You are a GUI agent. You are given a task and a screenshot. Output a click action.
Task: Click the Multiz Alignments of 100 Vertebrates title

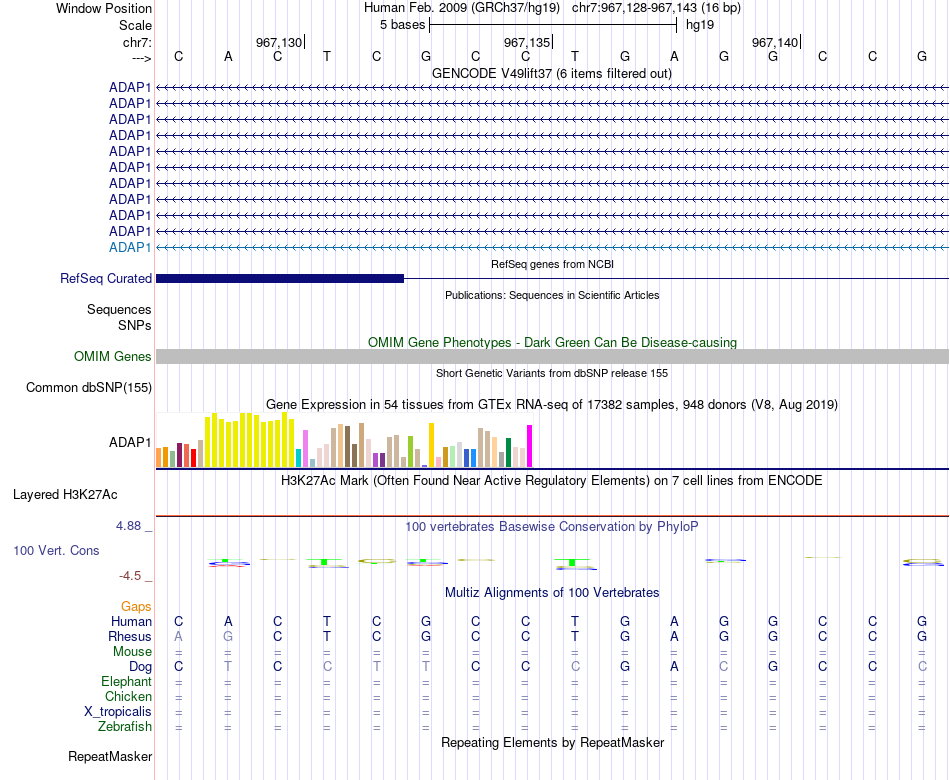552,592
